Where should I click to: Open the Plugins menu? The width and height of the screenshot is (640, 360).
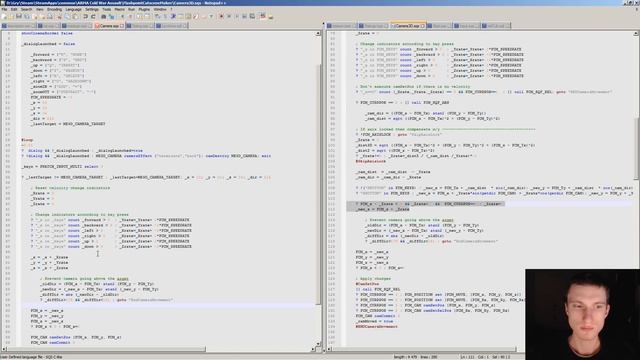(x=144, y=9)
